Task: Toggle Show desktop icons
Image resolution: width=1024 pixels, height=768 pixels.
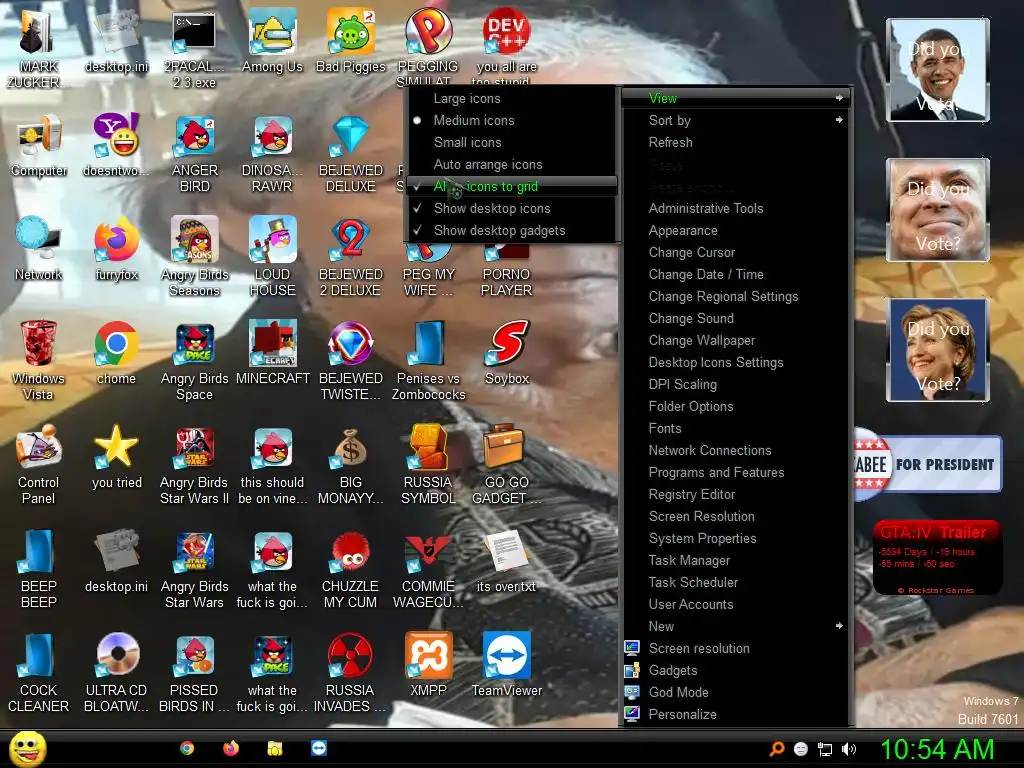Action: pyautogui.click(x=511, y=208)
